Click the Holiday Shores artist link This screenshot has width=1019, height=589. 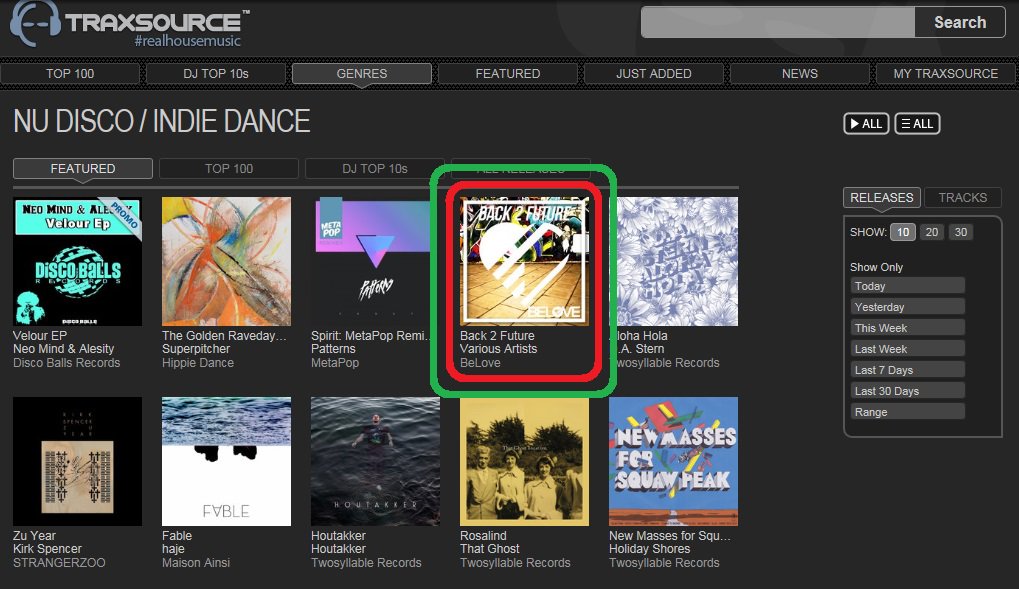(x=649, y=549)
